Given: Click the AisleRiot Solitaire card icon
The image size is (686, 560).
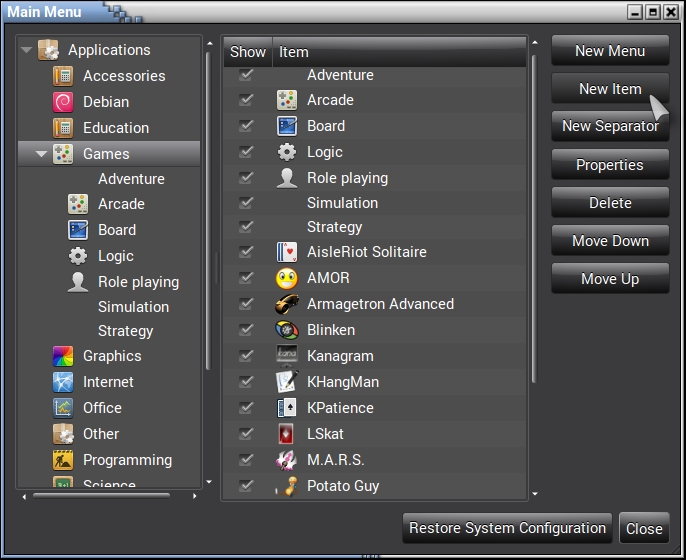Looking at the screenshot, I should pyautogui.click(x=287, y=252).
